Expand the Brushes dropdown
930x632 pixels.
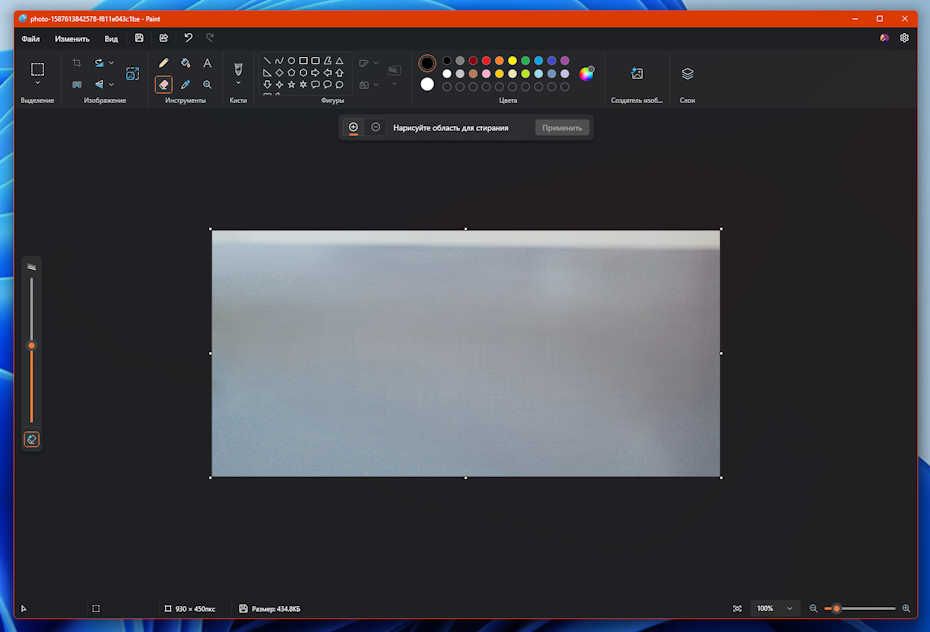[238, 83]
